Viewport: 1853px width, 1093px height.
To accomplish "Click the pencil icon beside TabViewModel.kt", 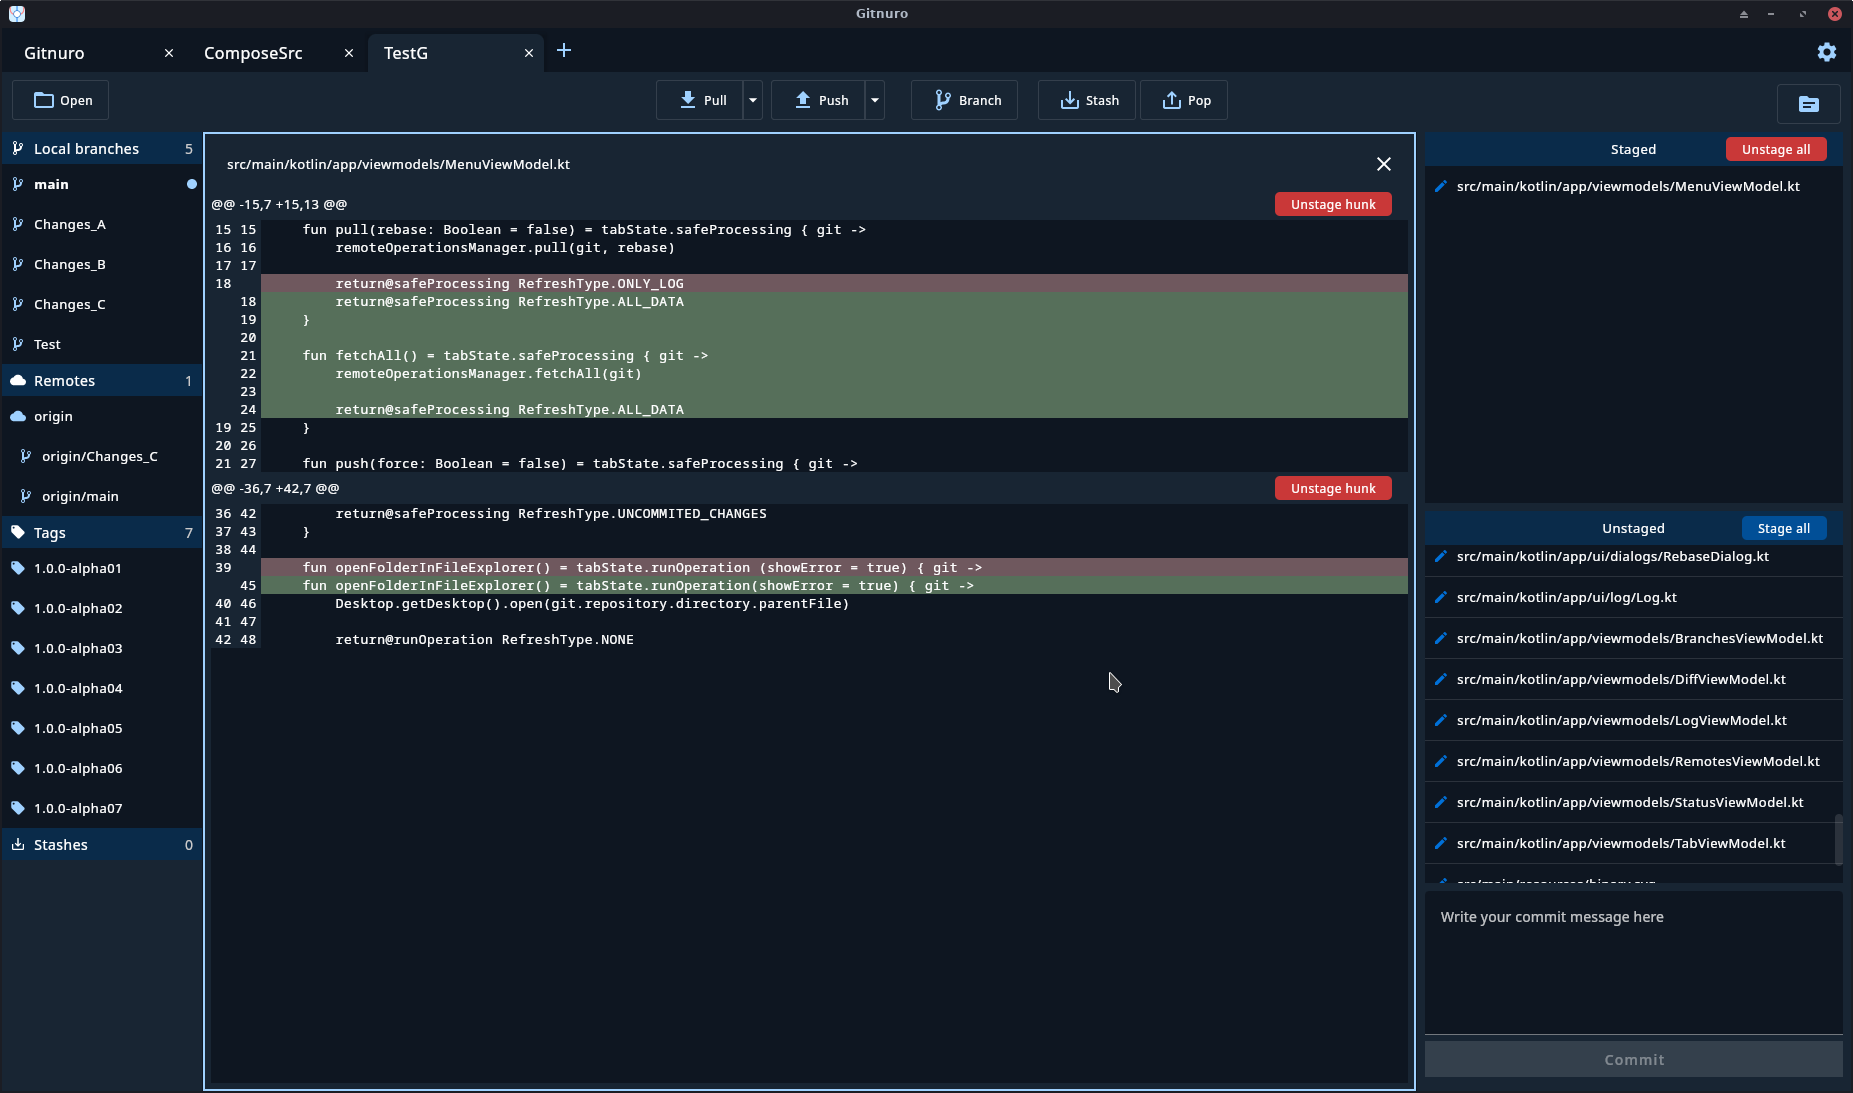I will (x=1441, y=843).
